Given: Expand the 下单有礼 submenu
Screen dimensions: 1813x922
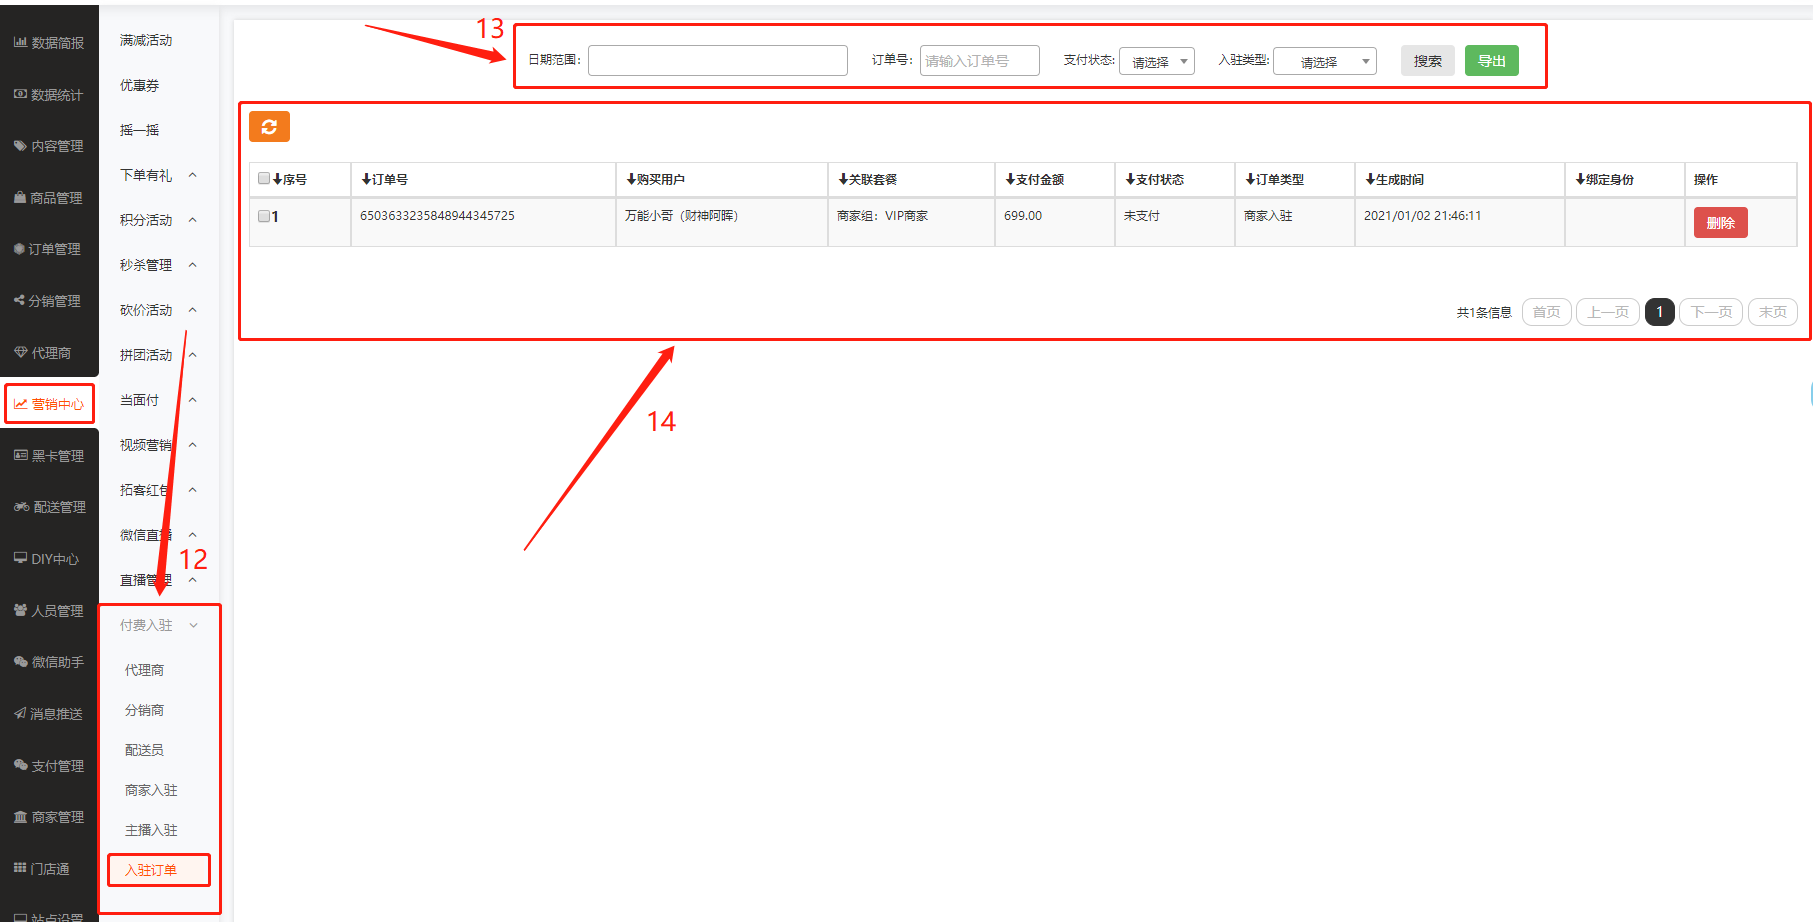Looking at the screenshot, I should tap(158, 175).
